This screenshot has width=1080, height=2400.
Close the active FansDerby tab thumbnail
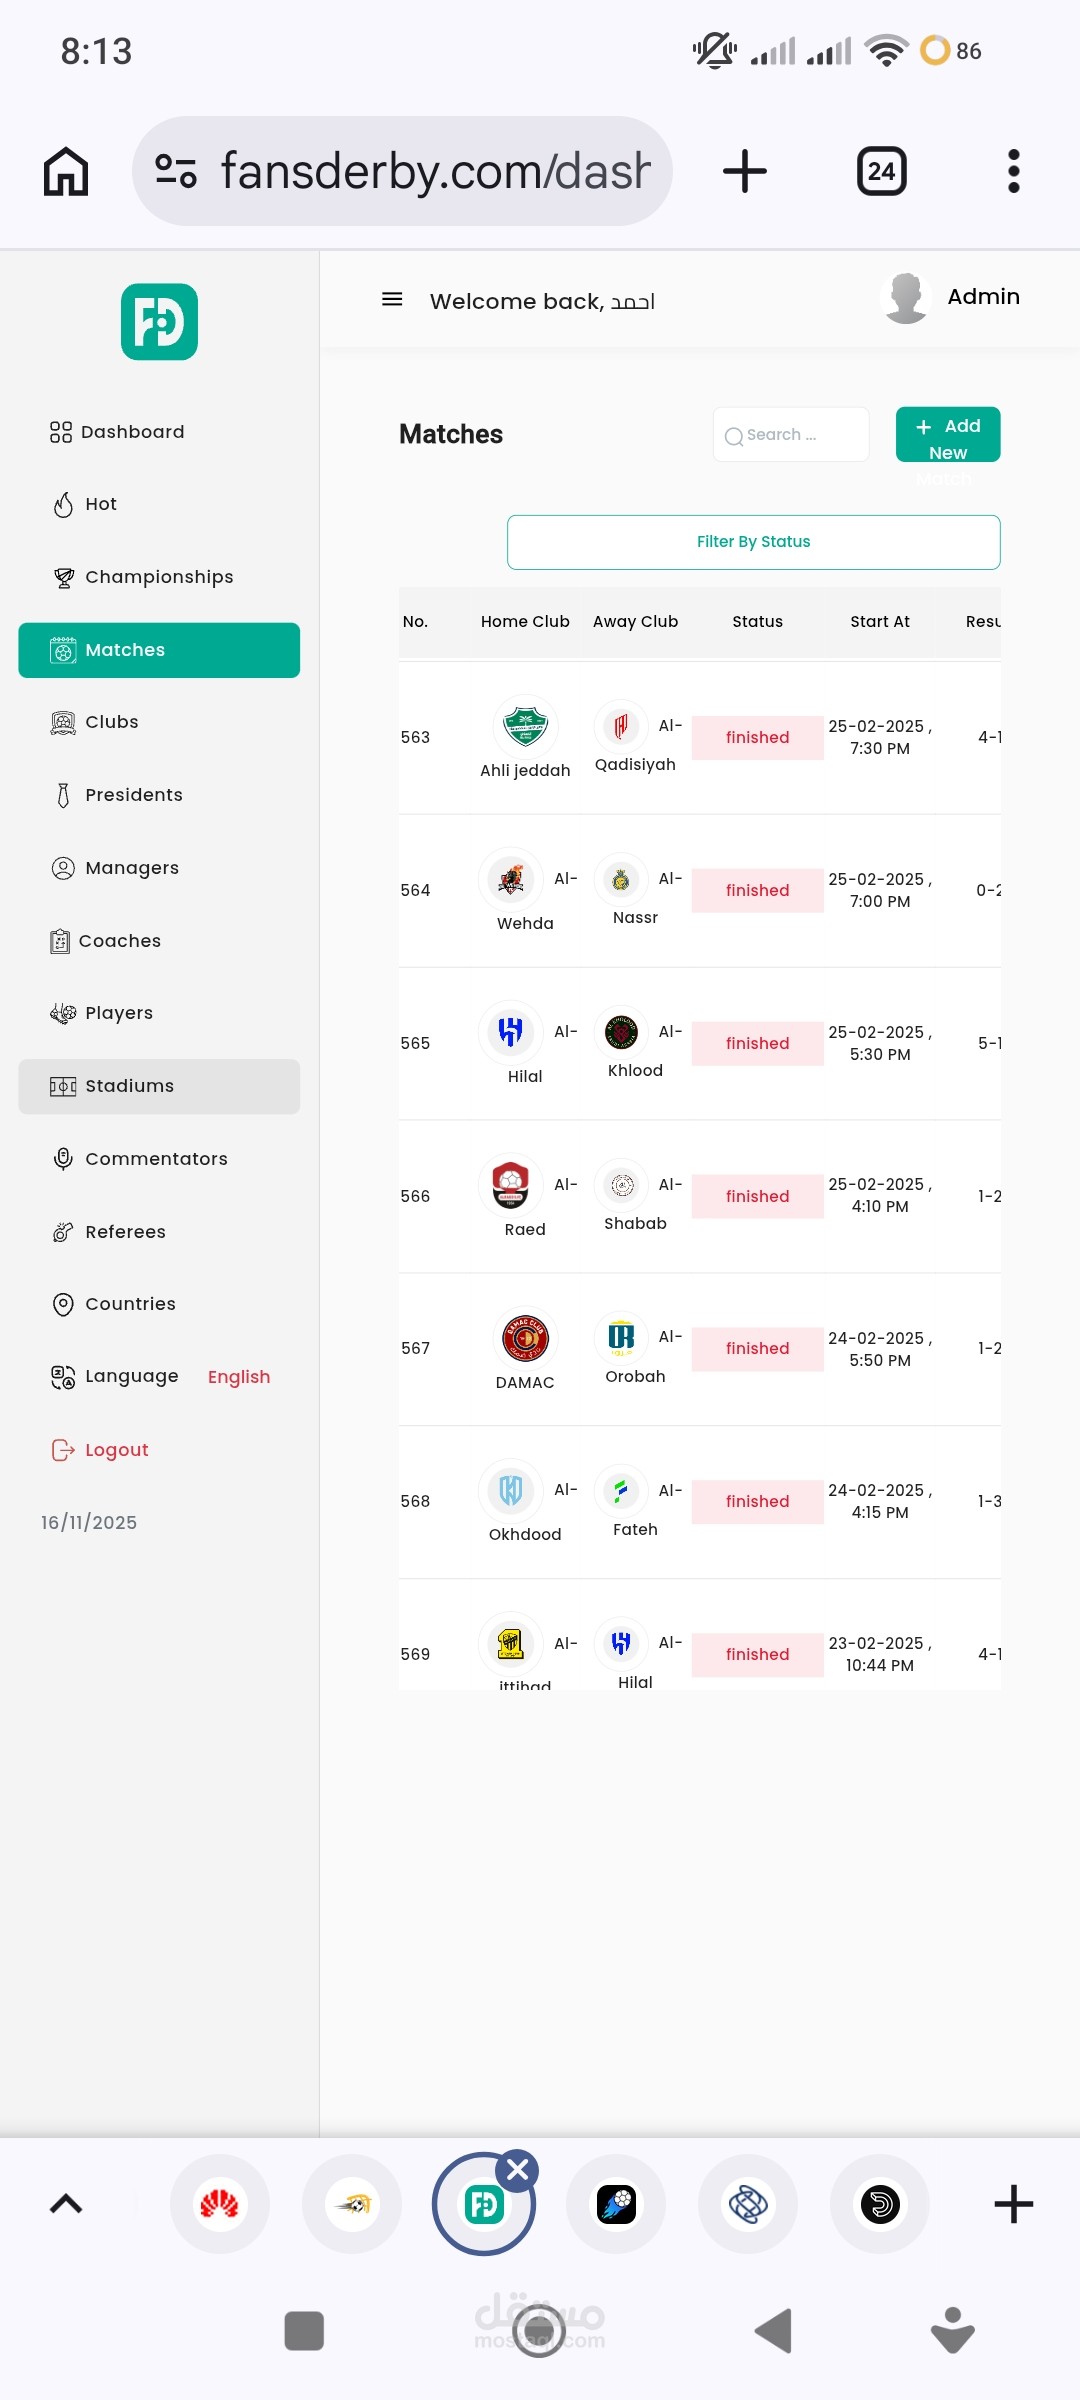pos(518,2169)
